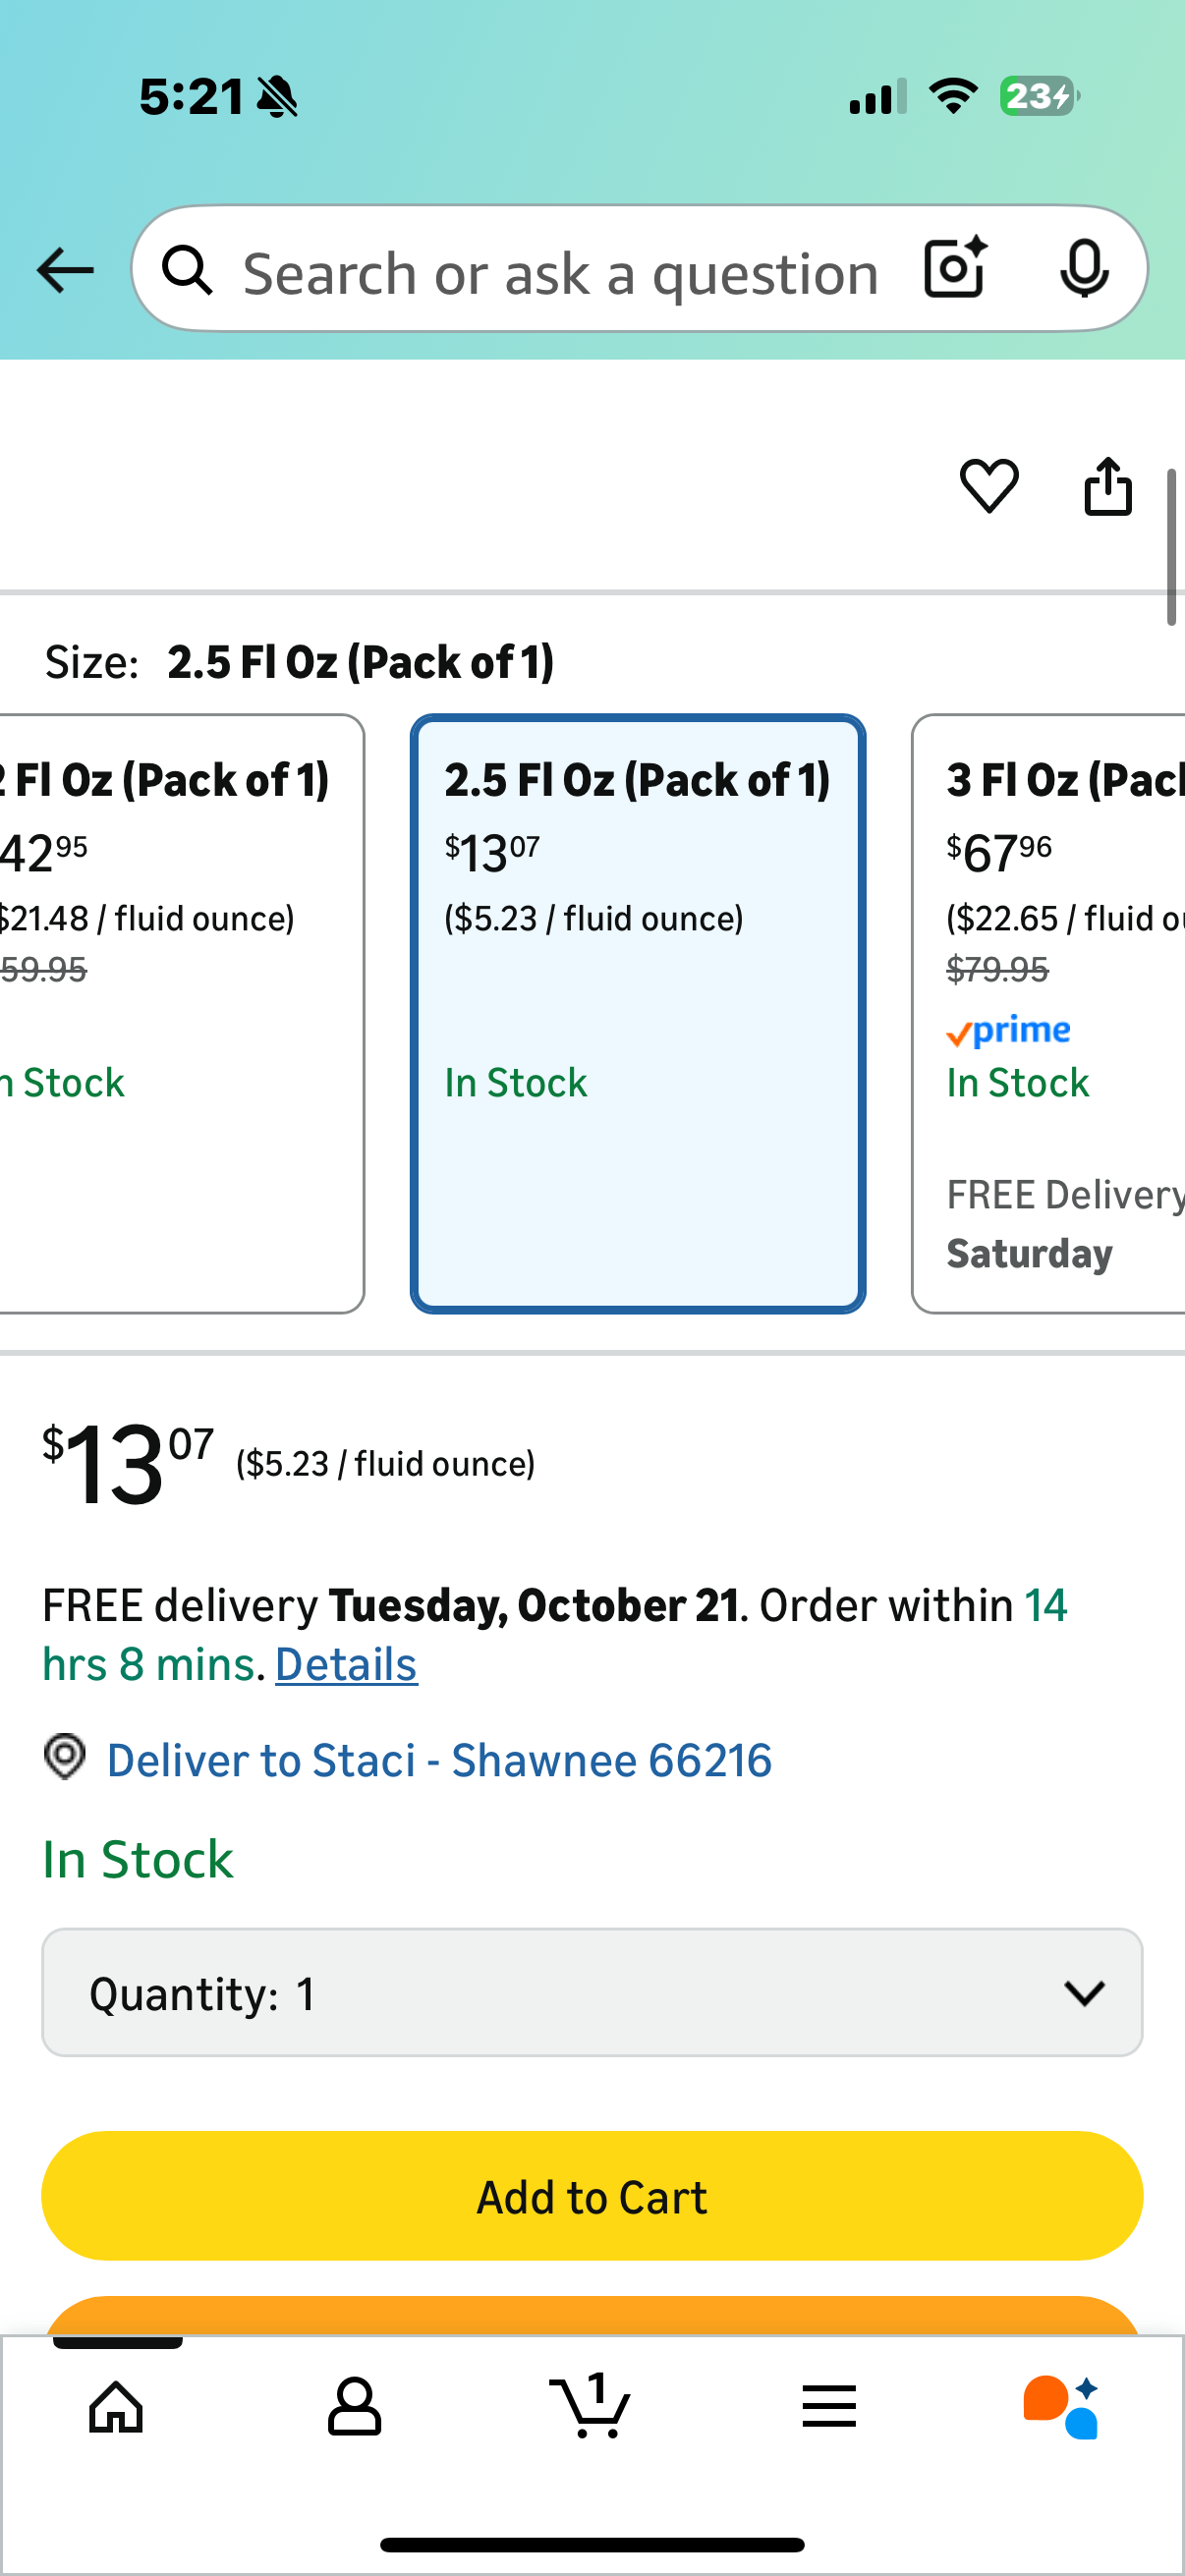Open the Rufus AI assistant tab
This screenshot has height=2576, width=1185.
1062,2406
